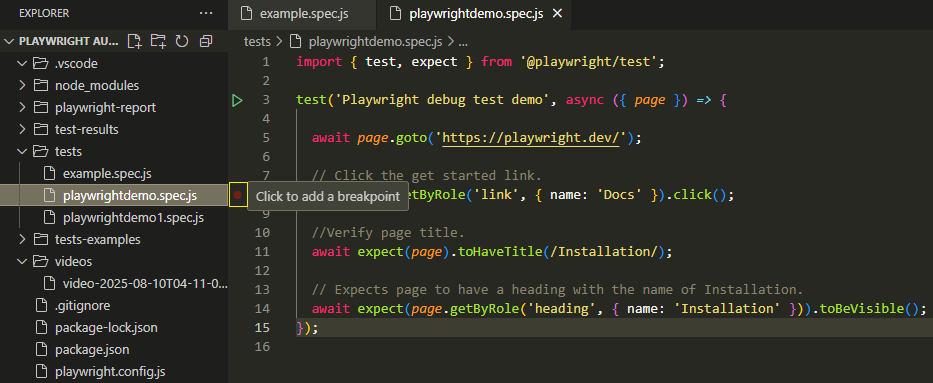Refresh the Explorer file tree

[x=182, y=41]
